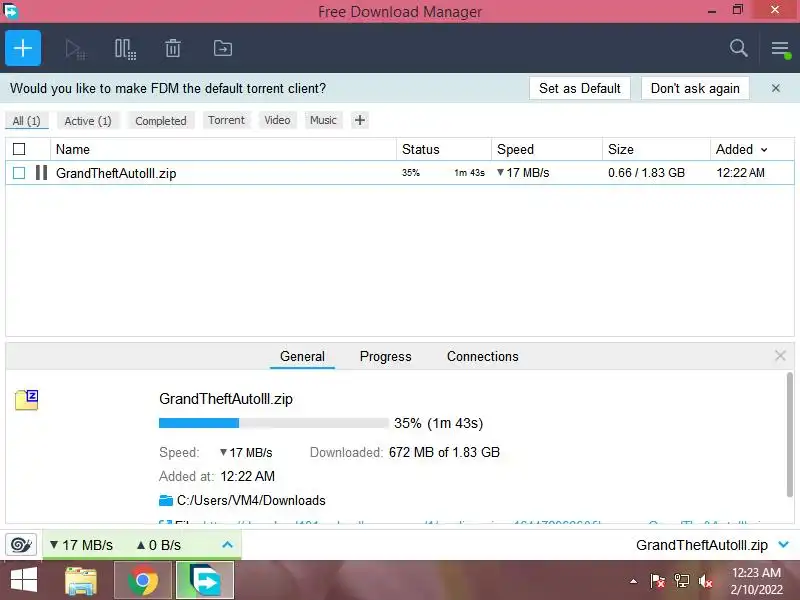Sort by the Status column header
This screenshot has width=800, height=600.
coord(444,149)
